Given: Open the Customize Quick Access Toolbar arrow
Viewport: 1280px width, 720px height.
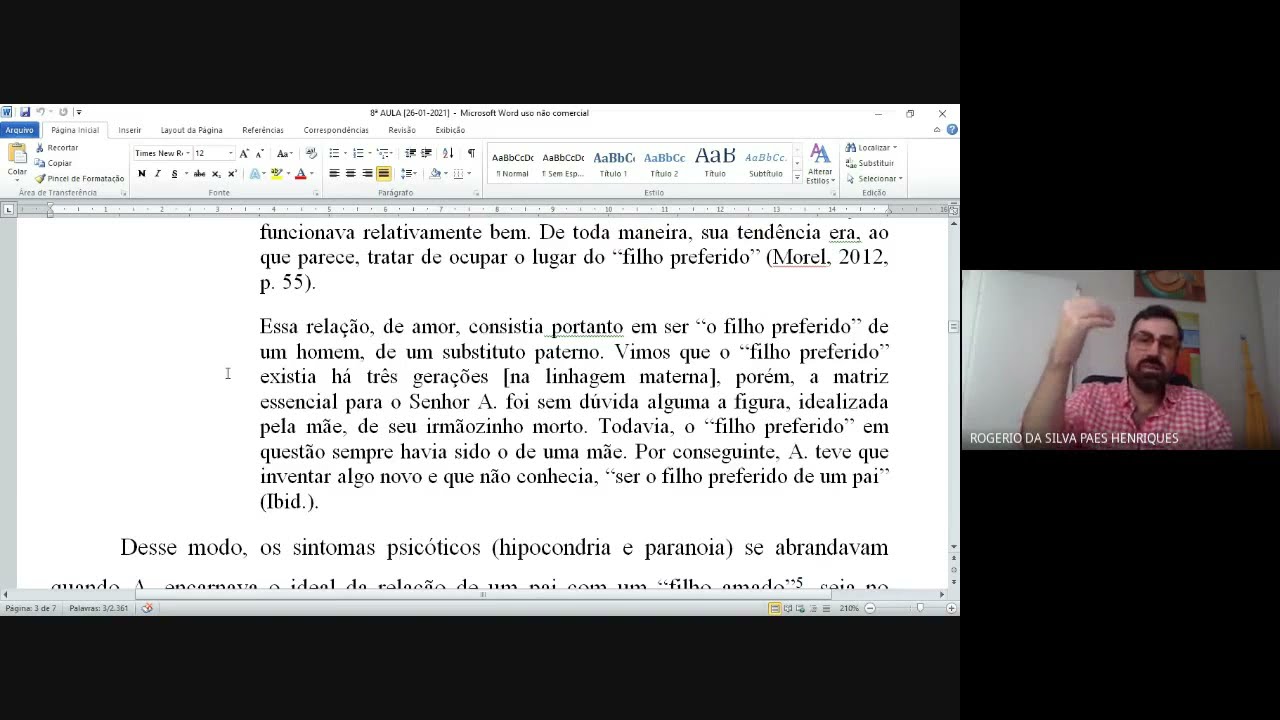Looking at the screenshot, I should tap(79, 113).
